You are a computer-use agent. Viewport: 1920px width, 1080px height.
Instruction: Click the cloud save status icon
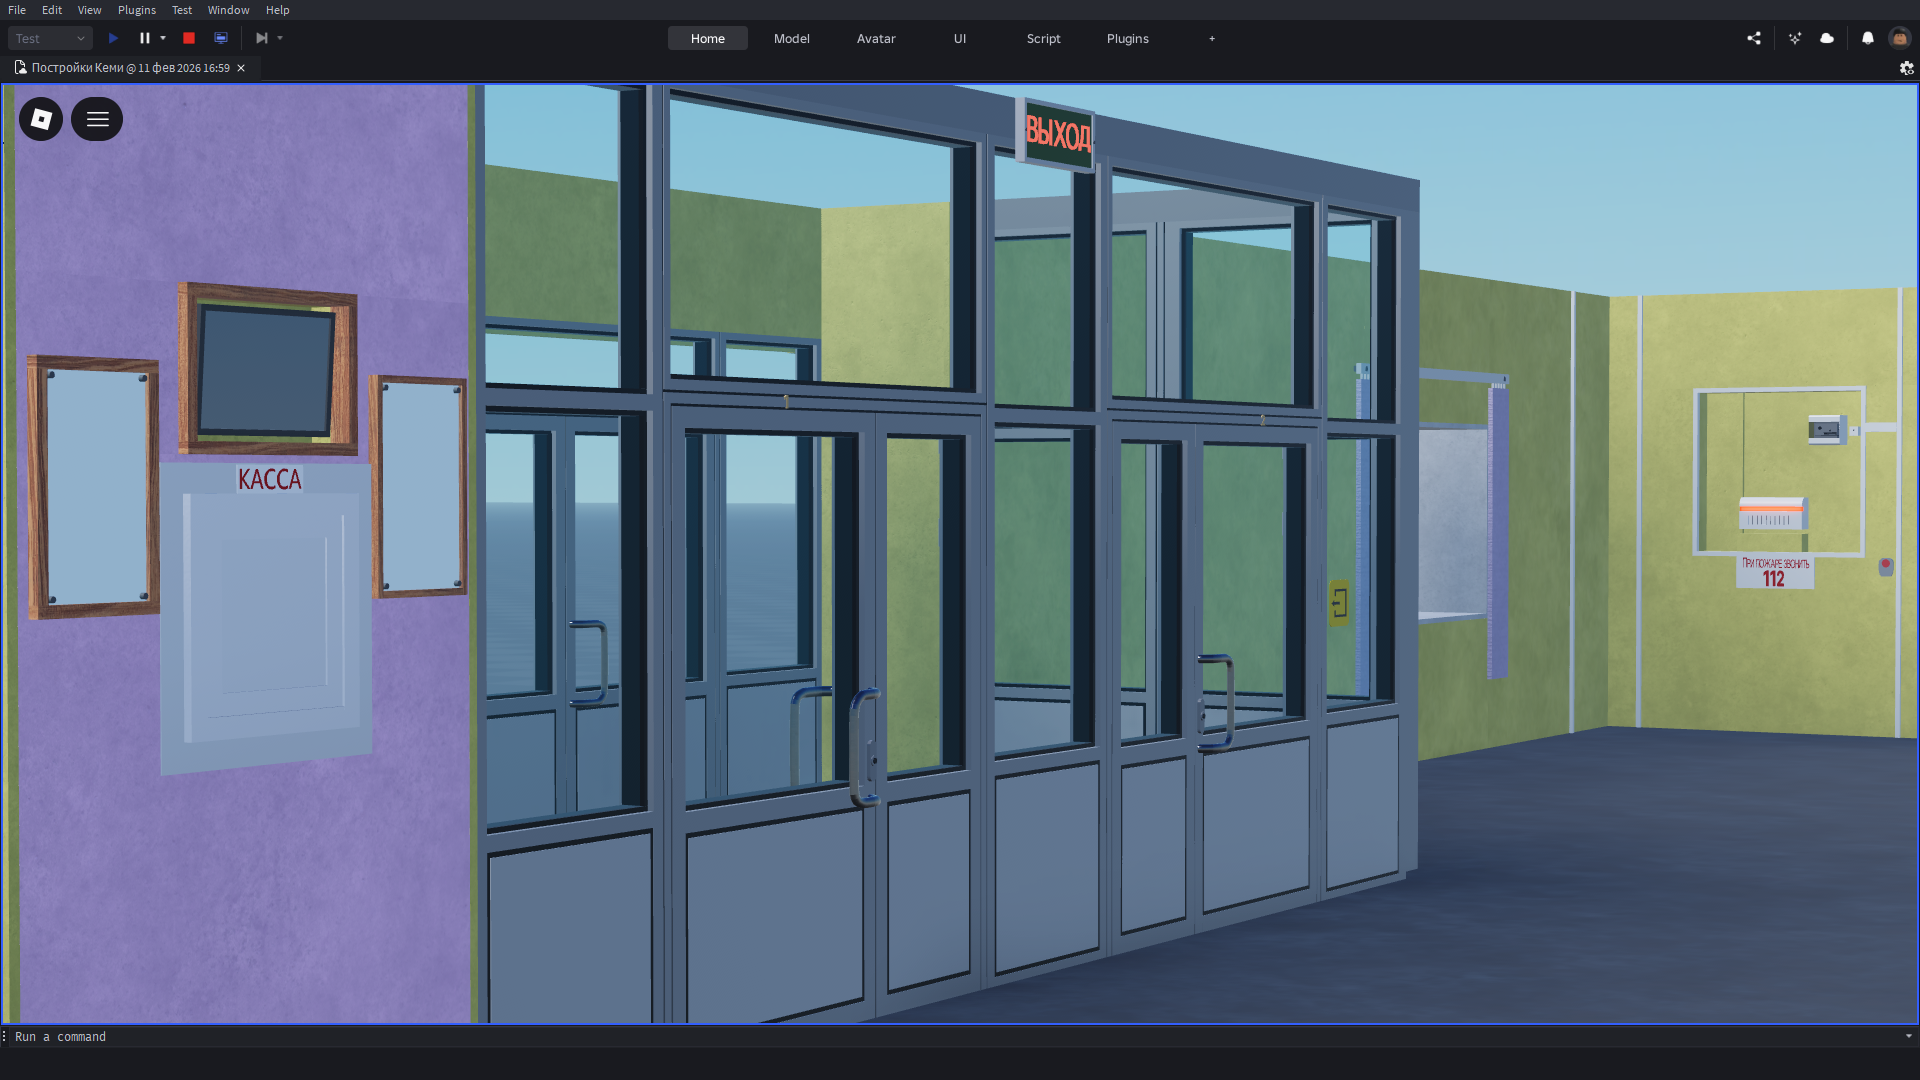coord(1827,38)
